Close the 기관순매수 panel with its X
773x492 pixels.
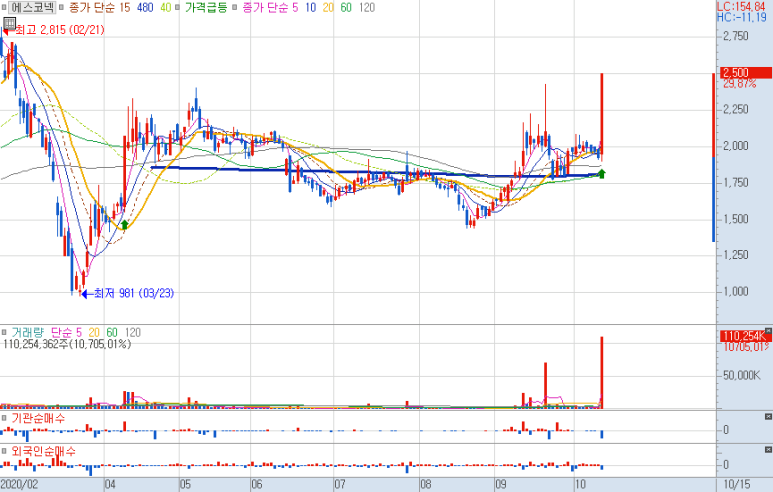coord(768,417)
